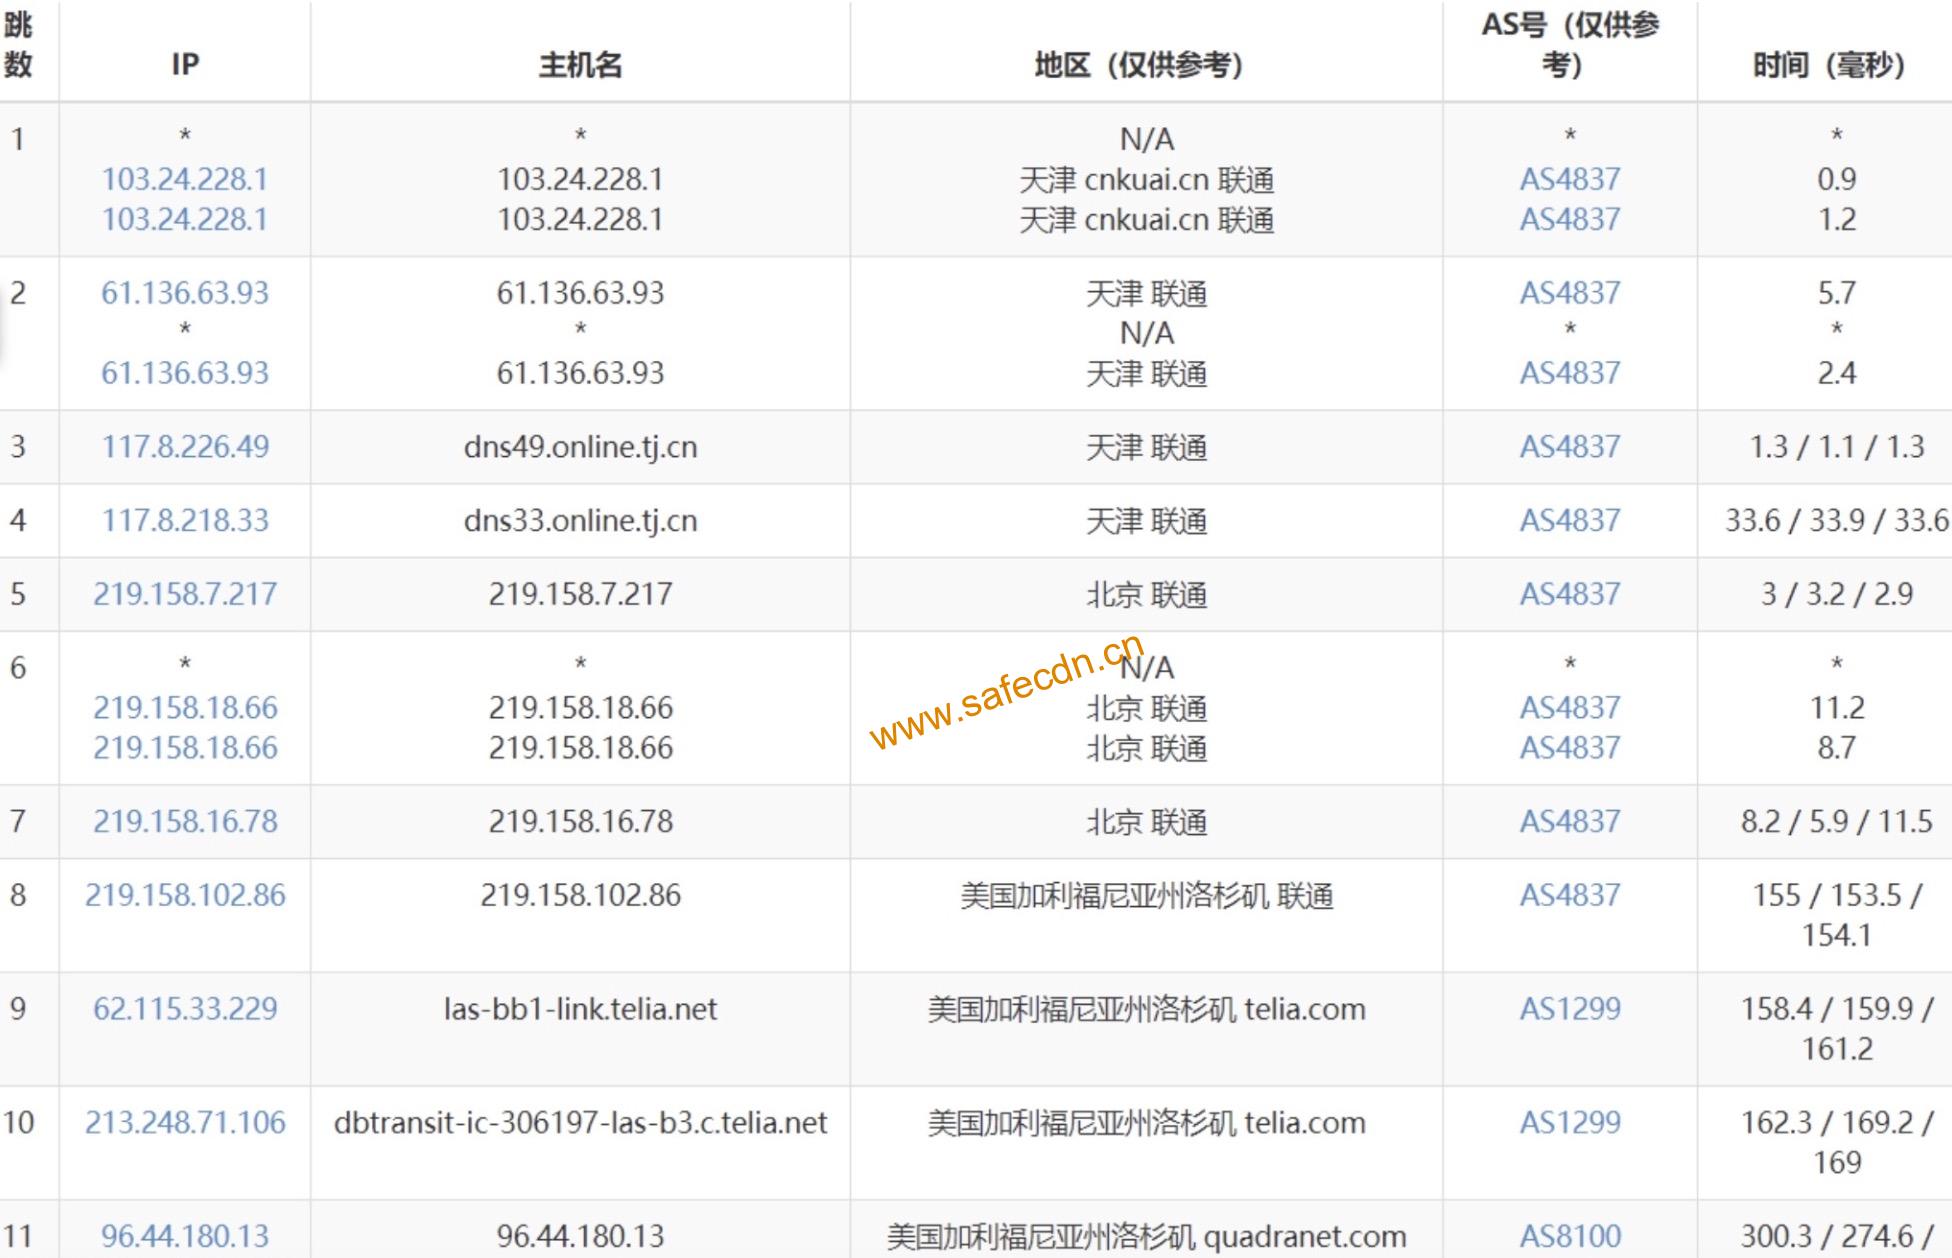Select the time value 162.3 / 169.2 / 169
The image size is (1952, 1258).
1836,1142
